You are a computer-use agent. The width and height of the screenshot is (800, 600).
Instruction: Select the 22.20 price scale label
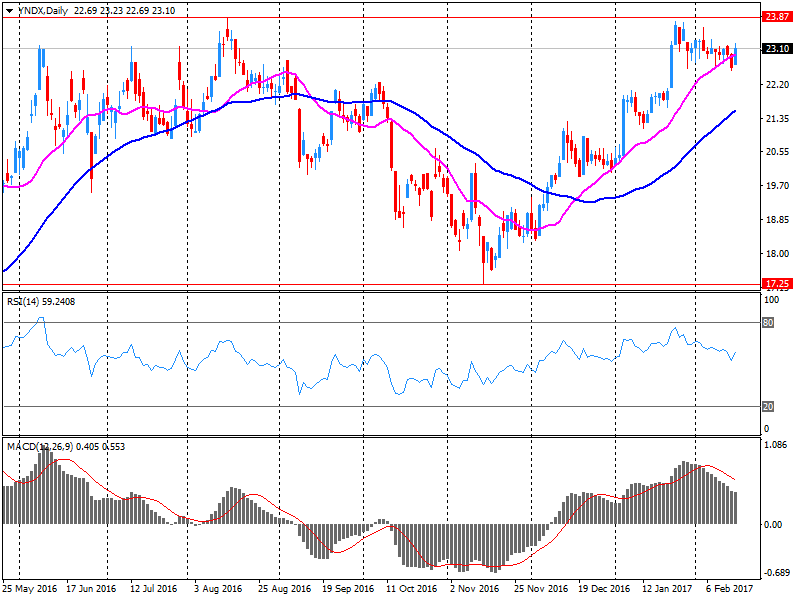(x=777, y=85)
